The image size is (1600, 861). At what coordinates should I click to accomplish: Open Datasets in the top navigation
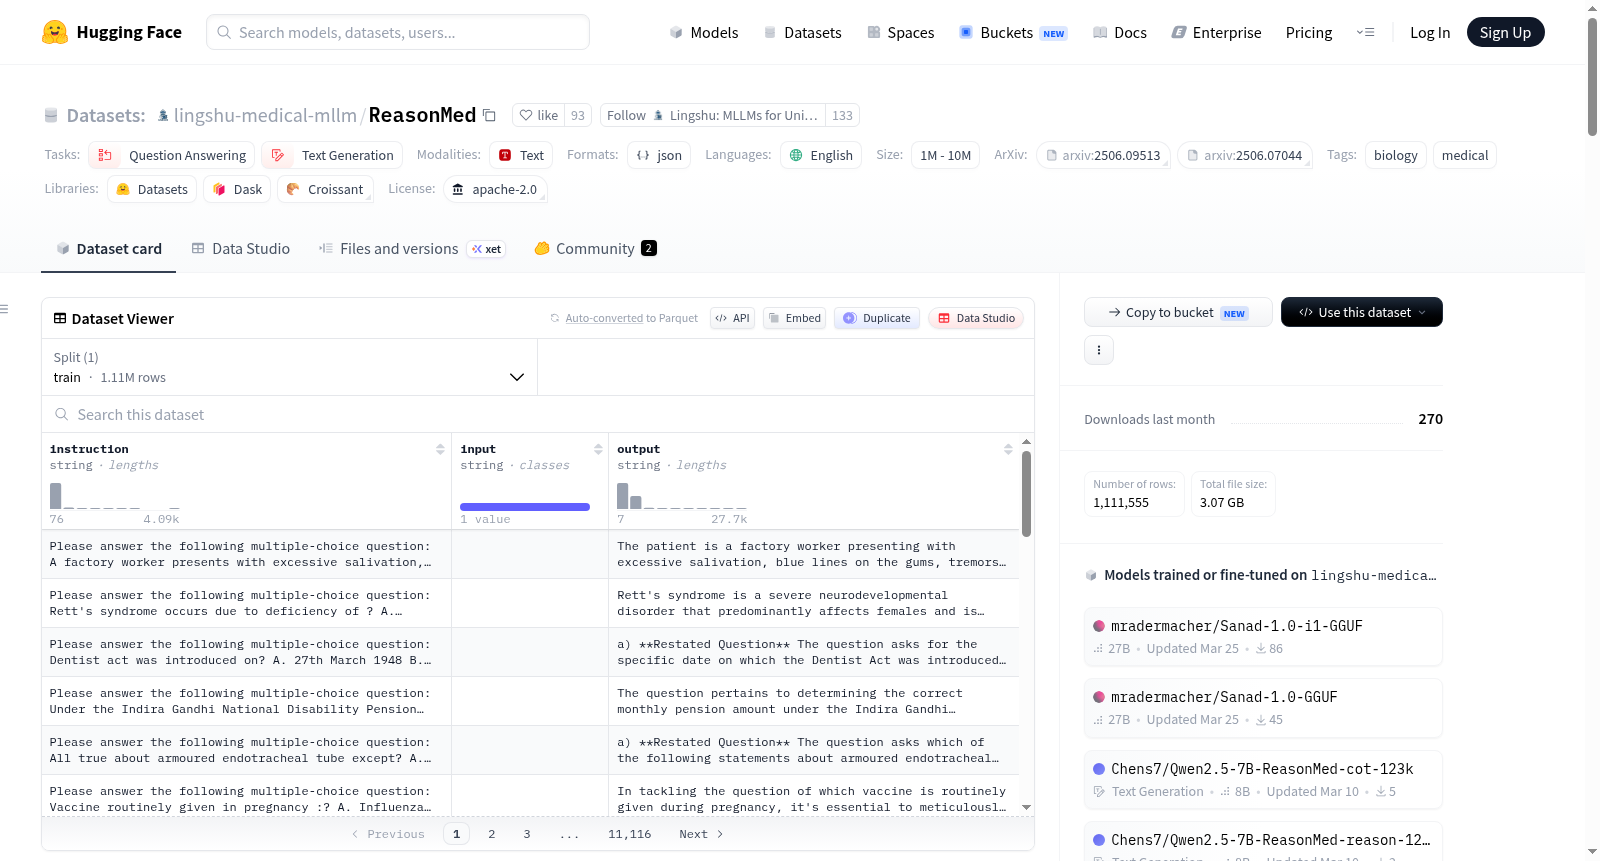pos(803,33)
